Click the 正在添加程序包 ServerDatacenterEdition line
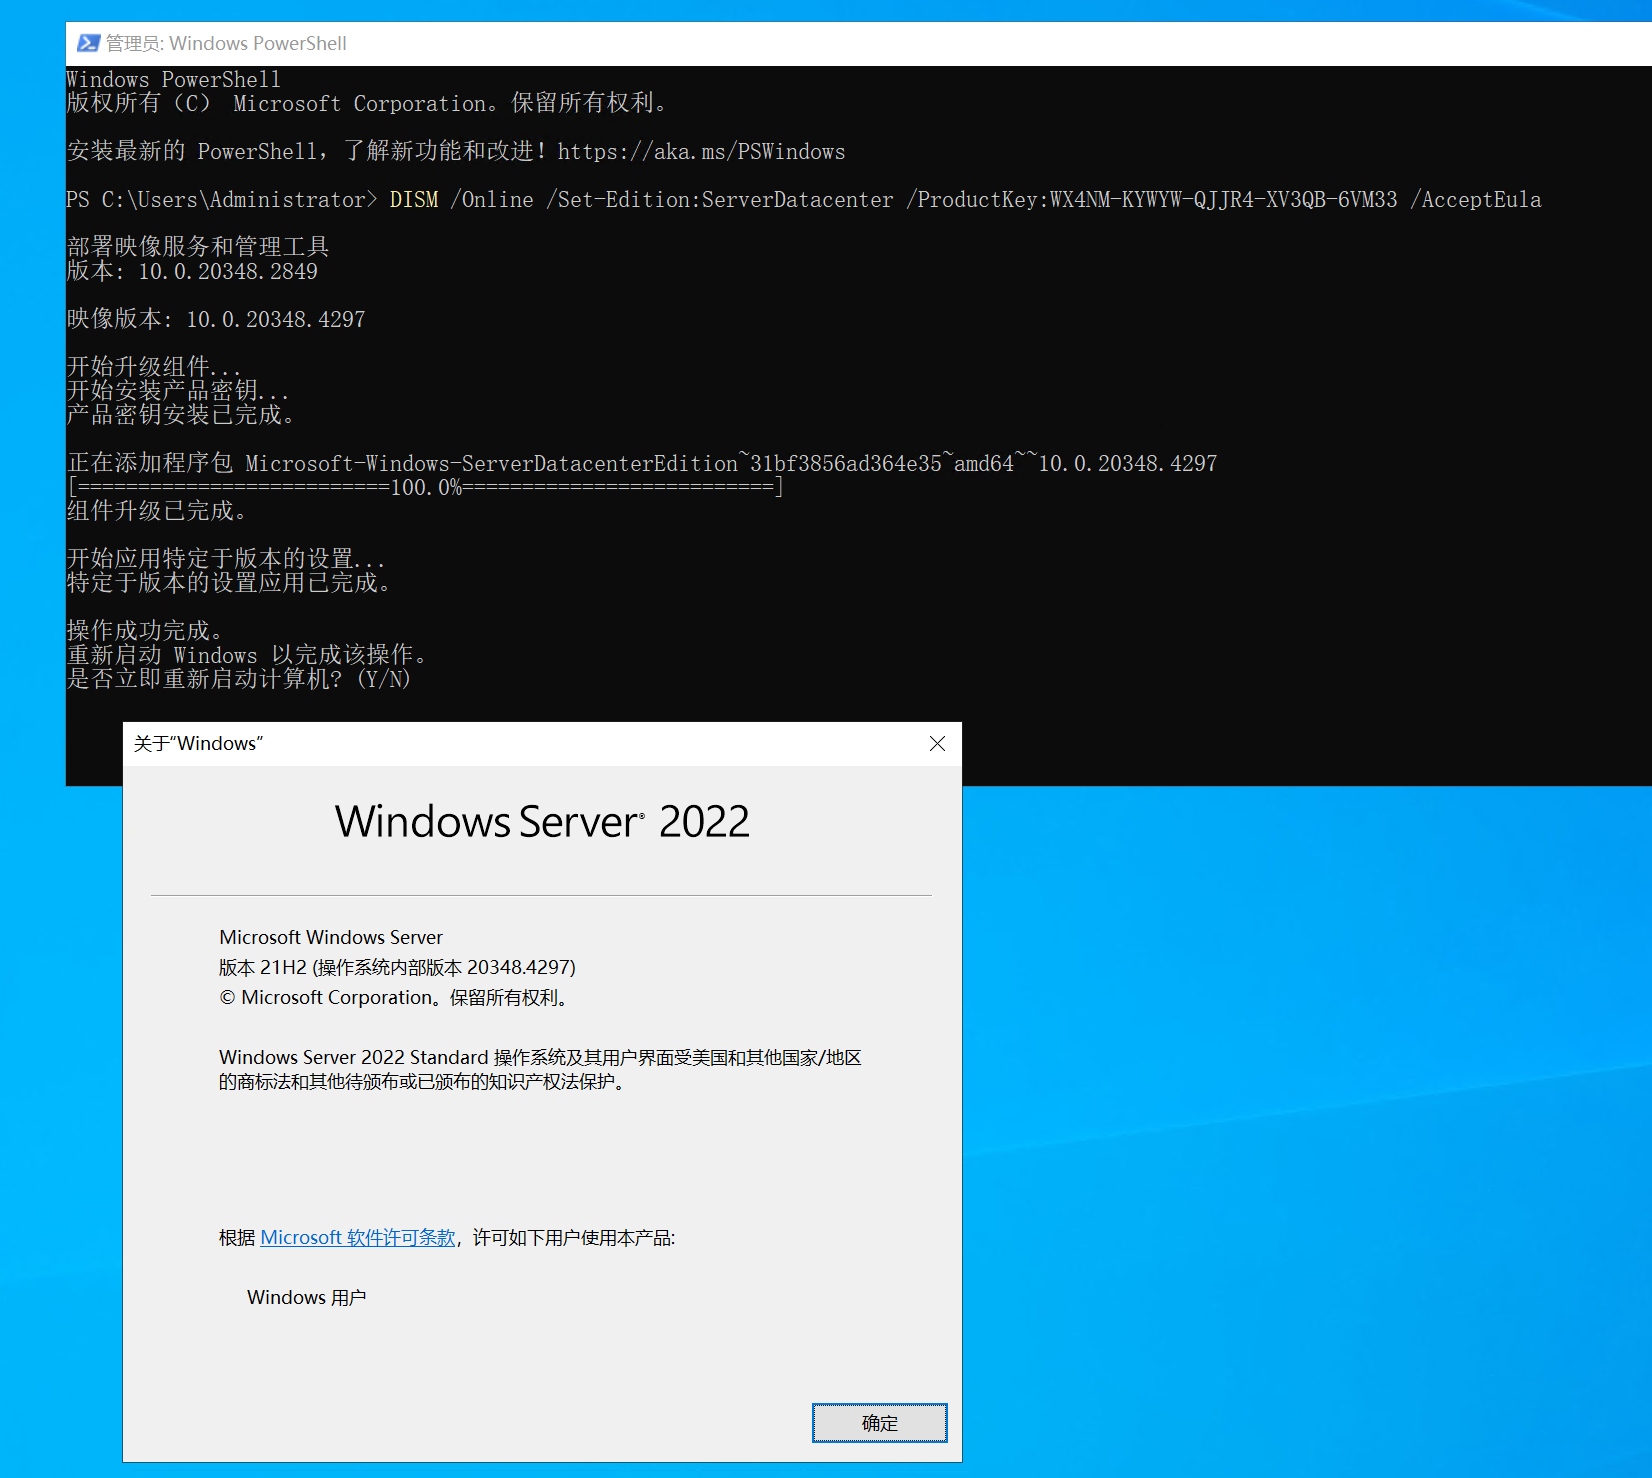The image size is (1652, 1478). pyautogui.click(x=642, y=463)
